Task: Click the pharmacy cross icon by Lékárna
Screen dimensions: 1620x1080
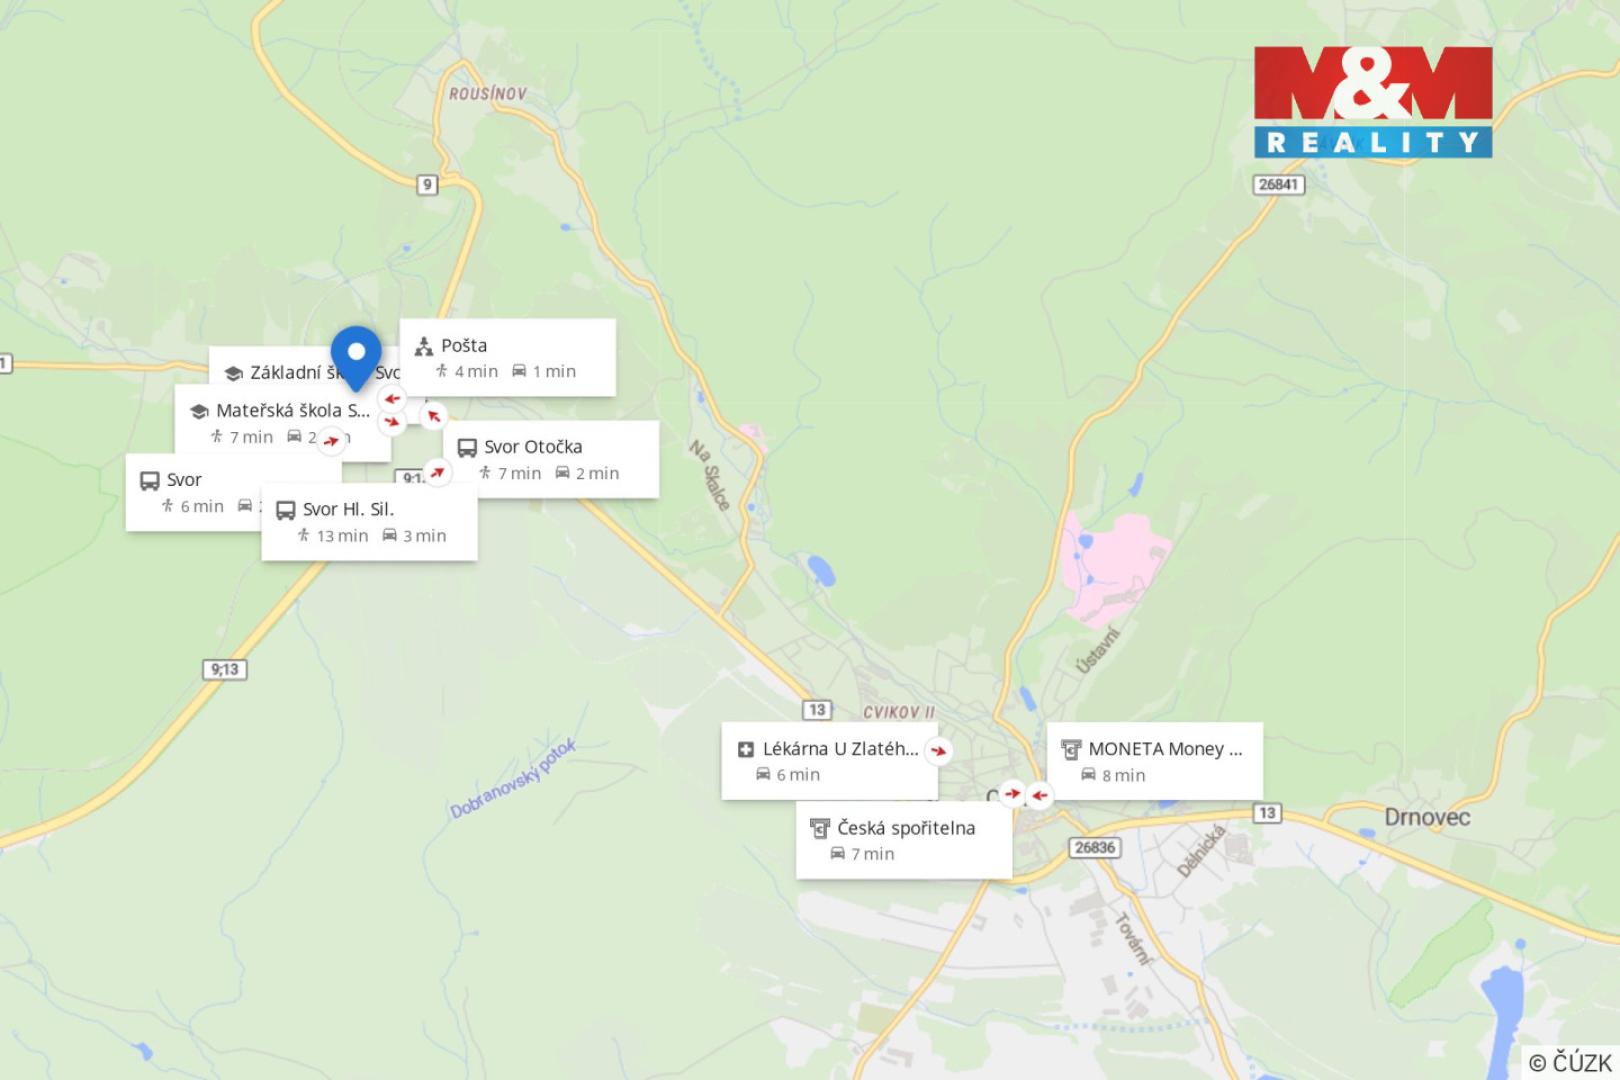Action: (x=745, y=750)
